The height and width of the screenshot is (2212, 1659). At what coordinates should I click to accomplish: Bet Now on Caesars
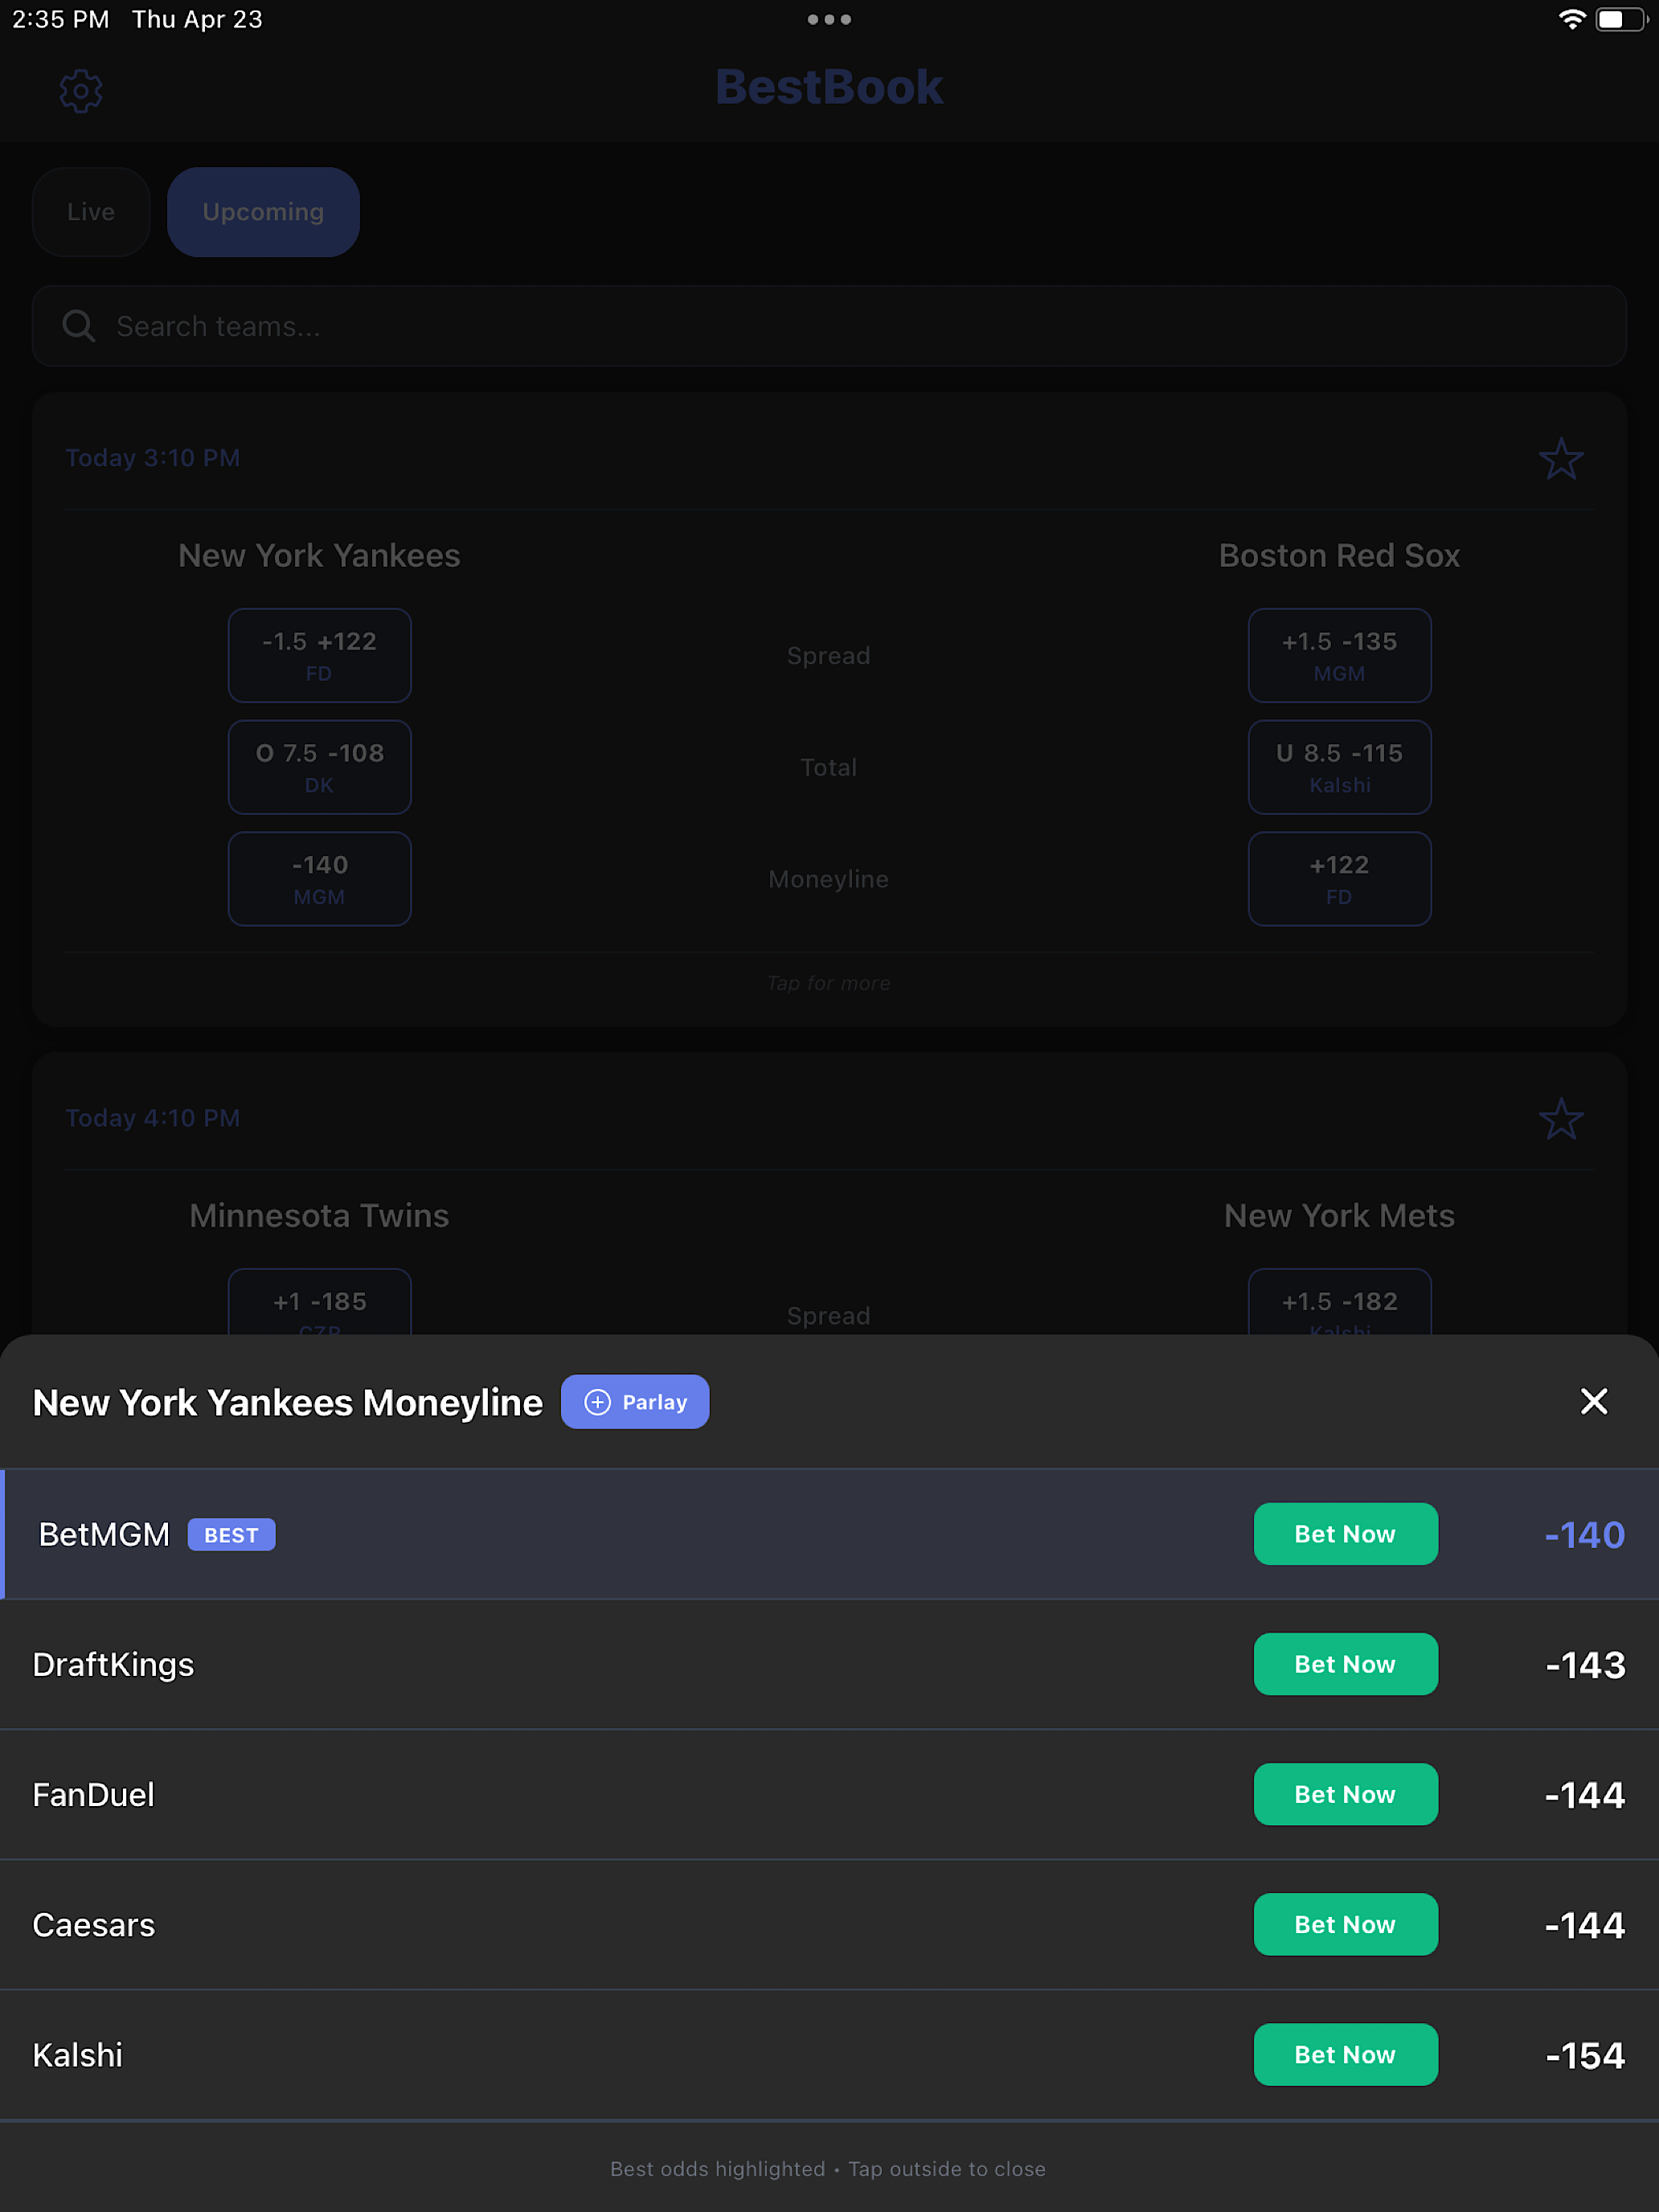click(x=1345, y=1924)
